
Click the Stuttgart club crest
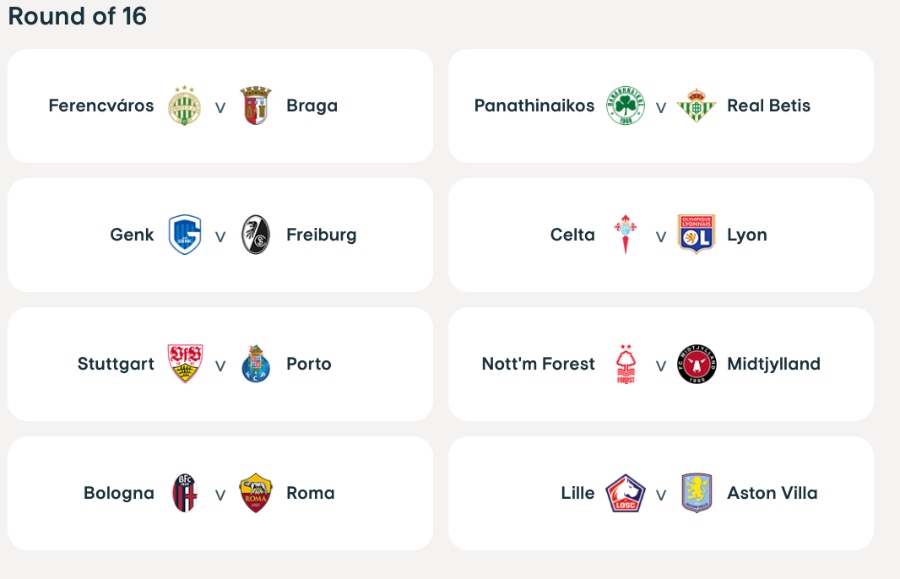pos(185,364)
